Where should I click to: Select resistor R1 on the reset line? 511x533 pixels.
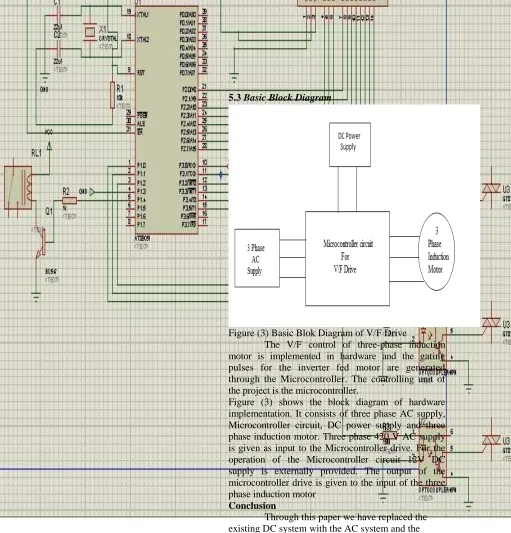113,95
